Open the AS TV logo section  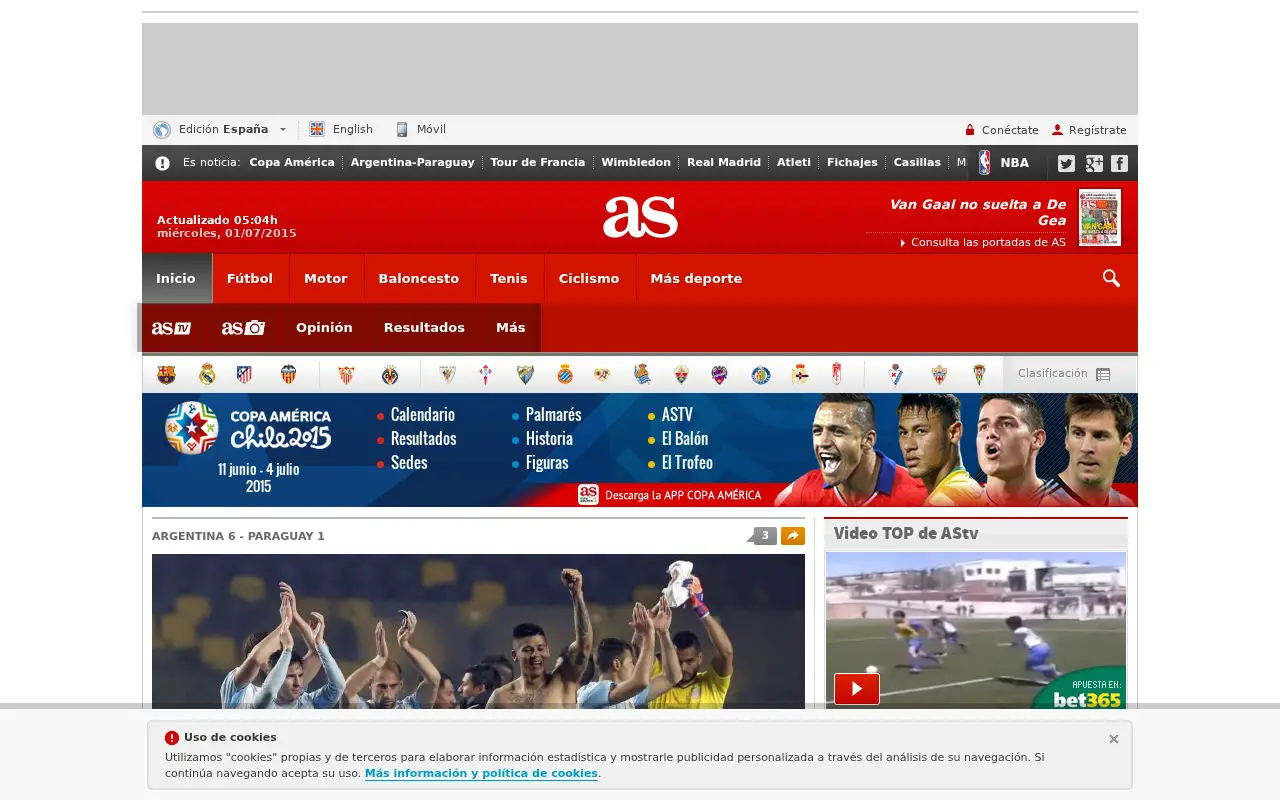(x=171, y=328)
